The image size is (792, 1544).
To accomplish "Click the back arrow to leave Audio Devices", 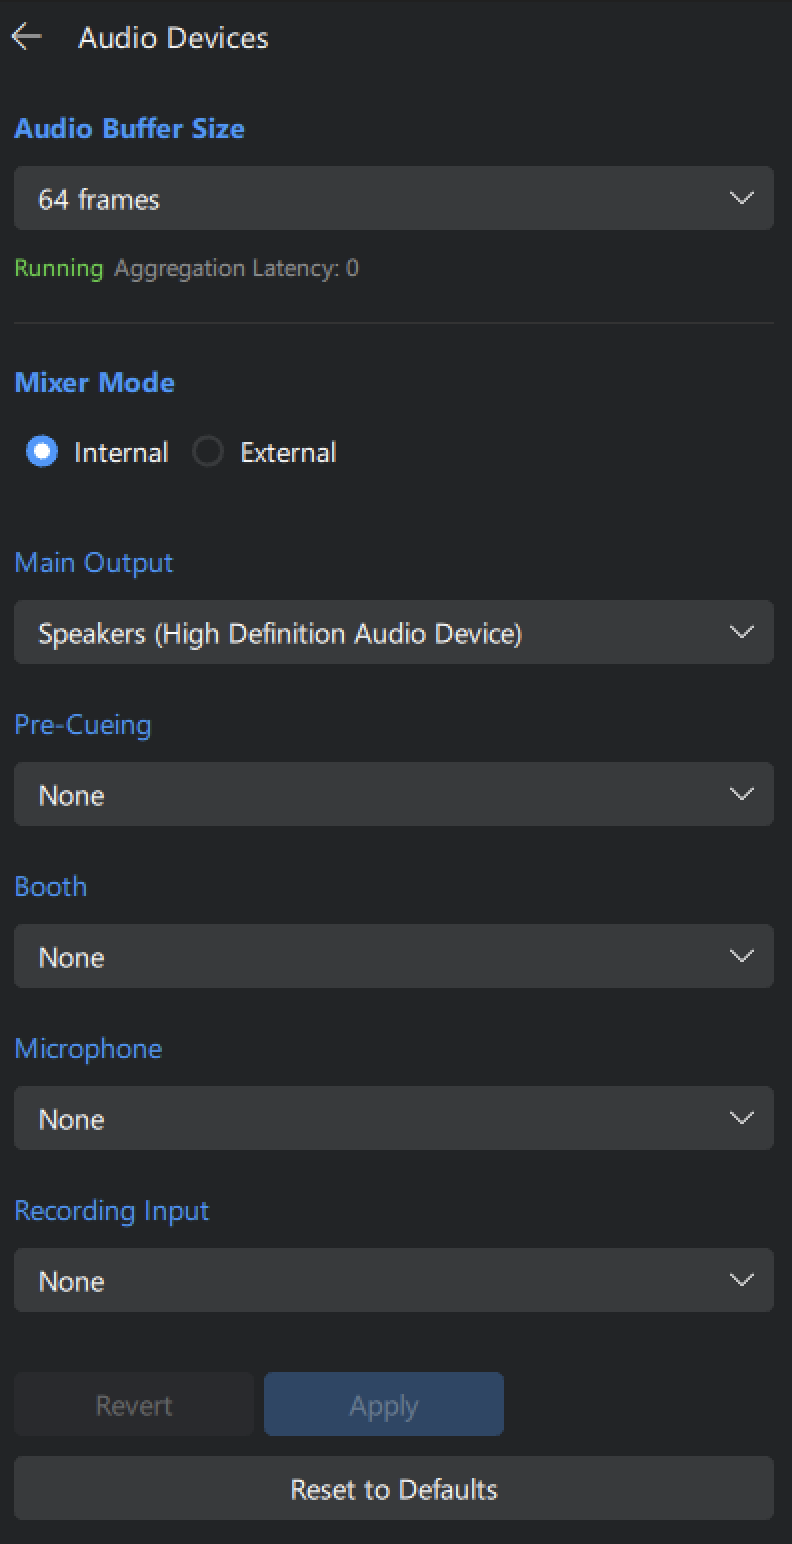I will point(27,36).
